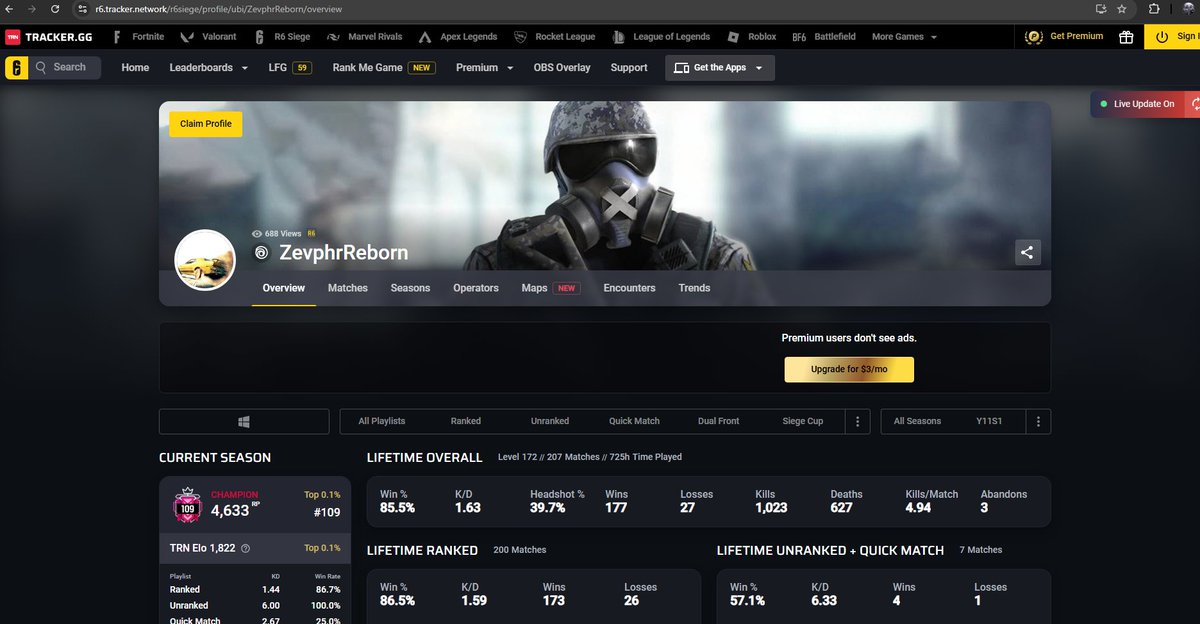
Task: Switch to the Seasons tab
Action: [410, 288]
